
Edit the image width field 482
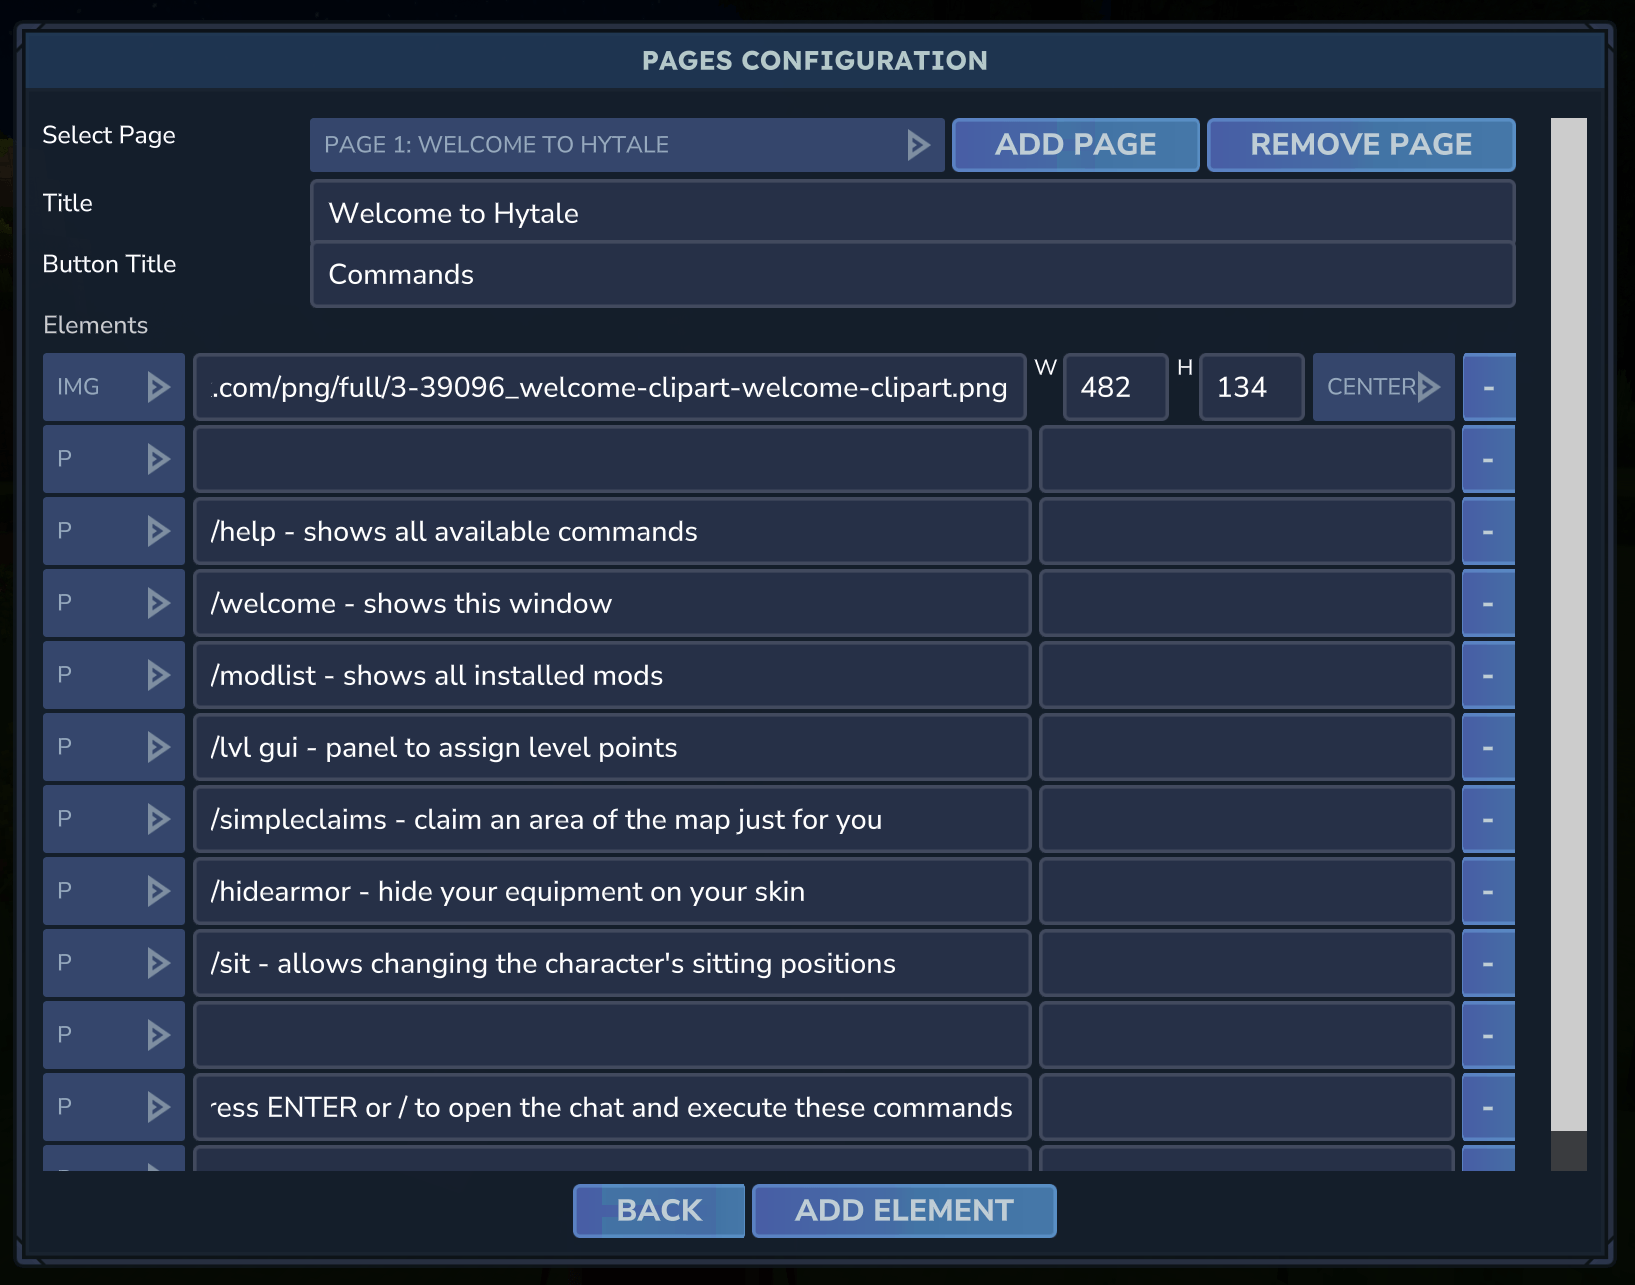1115,387
